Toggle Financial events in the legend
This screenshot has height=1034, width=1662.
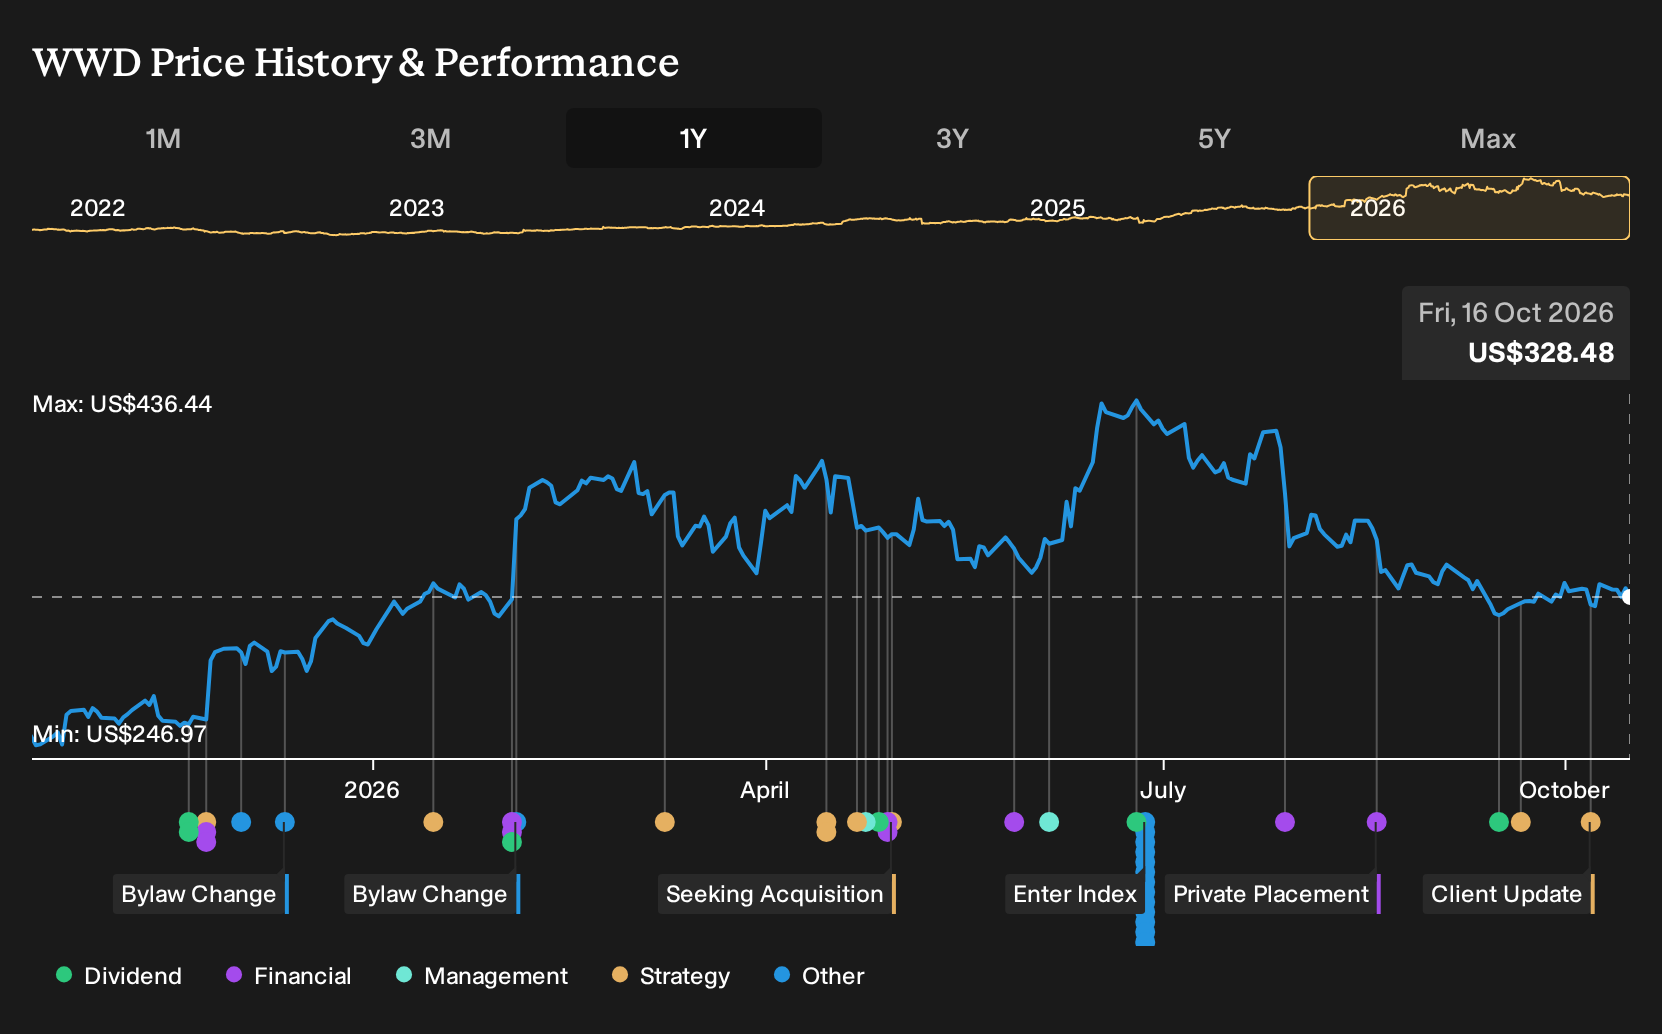pyautogui.click(x=289, y=976)
